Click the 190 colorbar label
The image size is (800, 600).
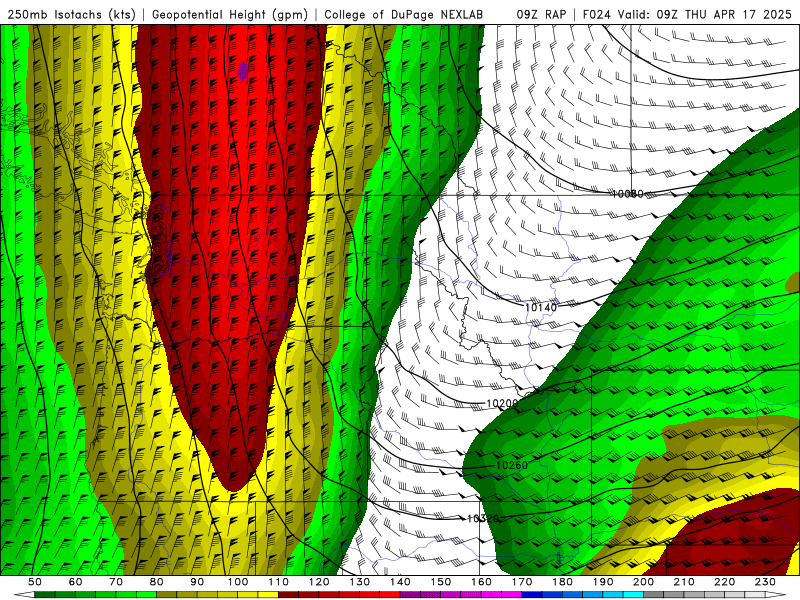(x=603, y=582)
